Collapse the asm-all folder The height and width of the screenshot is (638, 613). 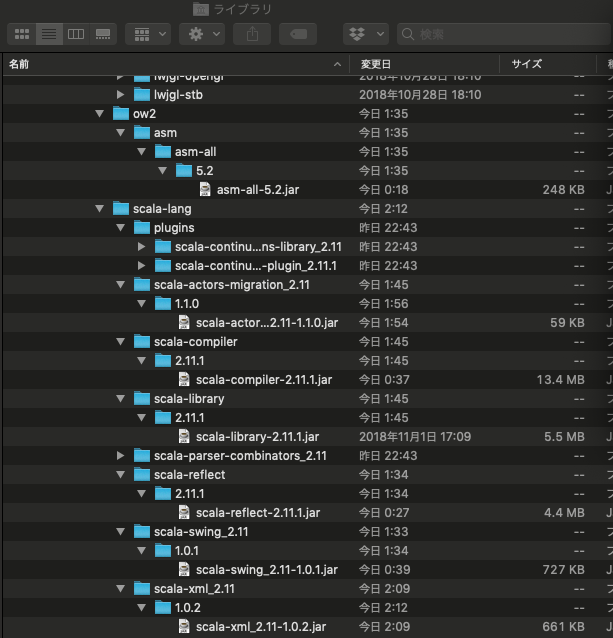click(x=142, y=152)
